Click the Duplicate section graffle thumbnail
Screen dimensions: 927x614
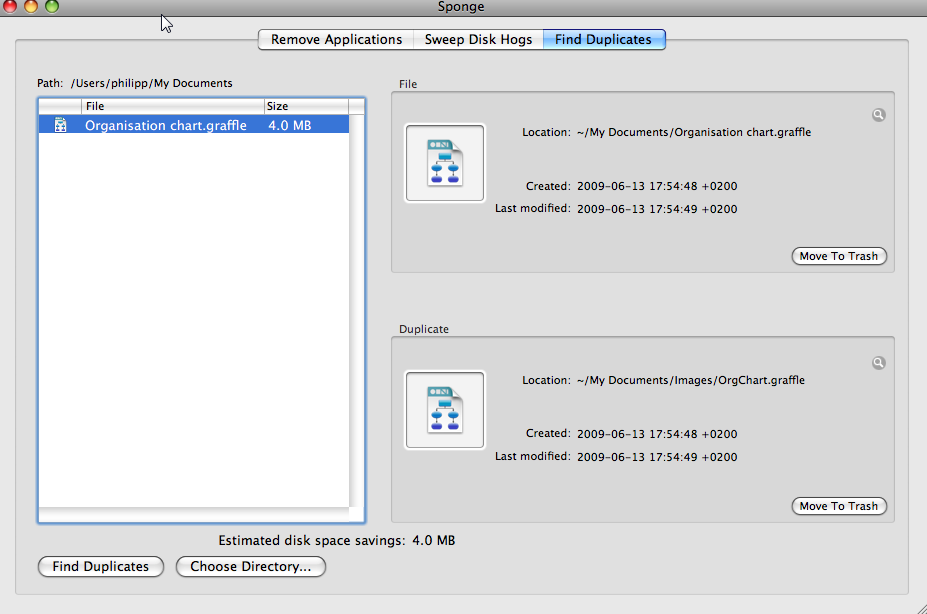point(445,410)
